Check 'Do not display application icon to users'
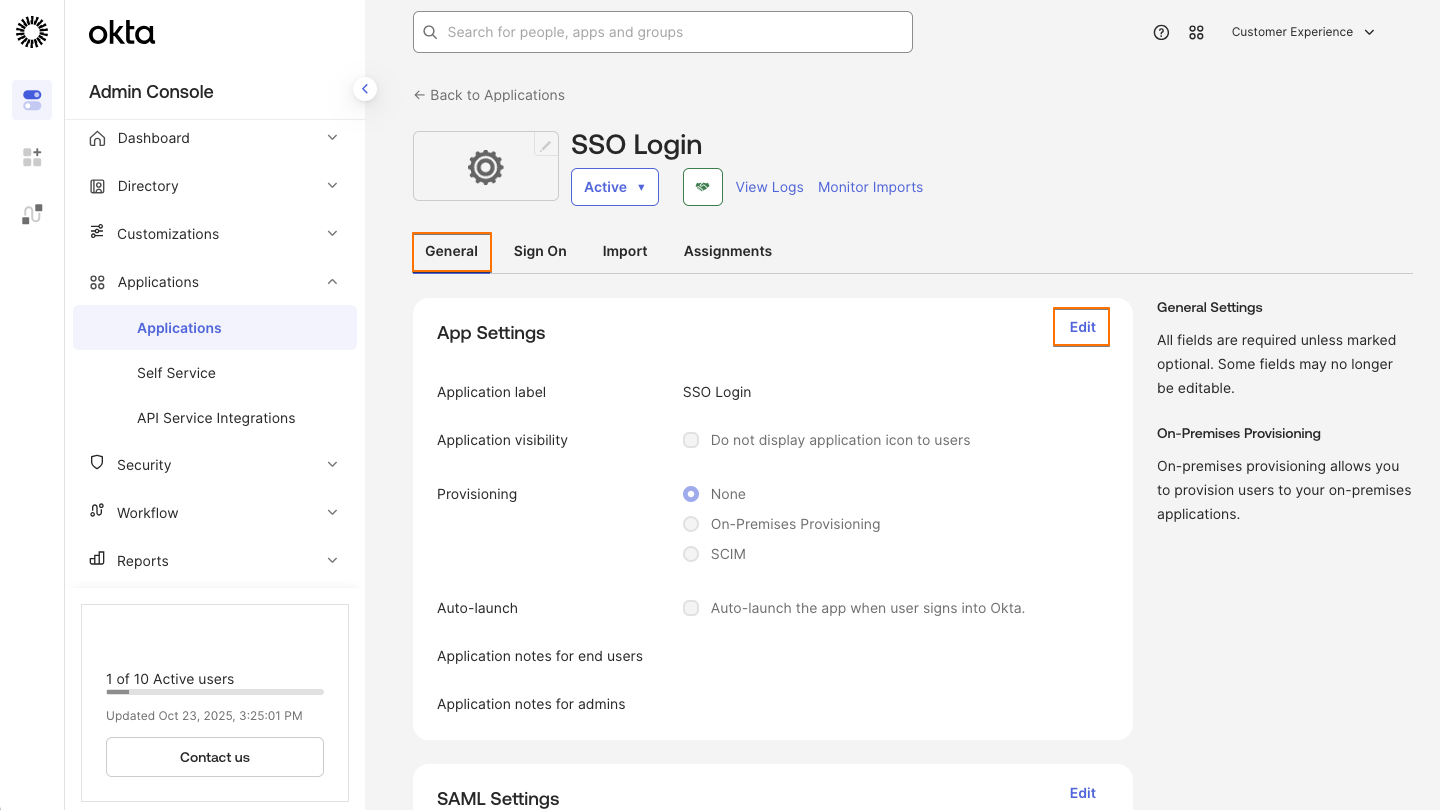The width and height of the screenshot is (1440, 810). pyautogui.click(x=691, y=440)
